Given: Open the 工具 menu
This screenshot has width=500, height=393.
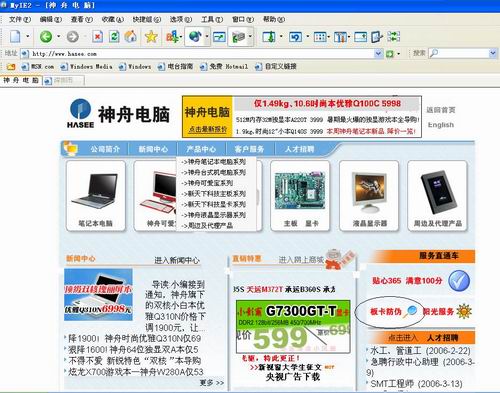Looking at the screenshot, I should point(212,19).
